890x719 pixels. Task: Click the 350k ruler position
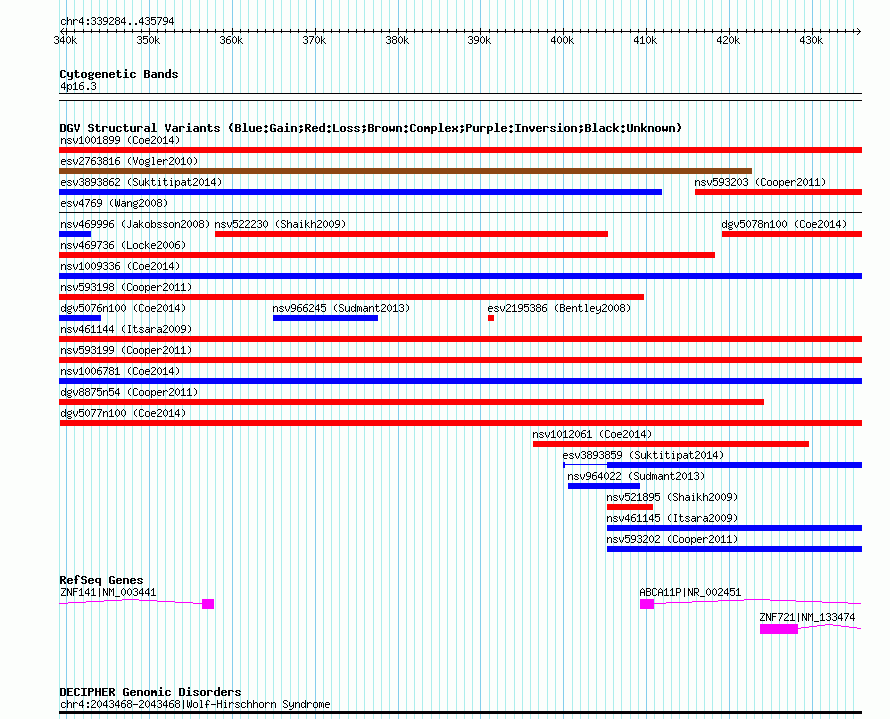pyautogui.click(x=148, y=40)
